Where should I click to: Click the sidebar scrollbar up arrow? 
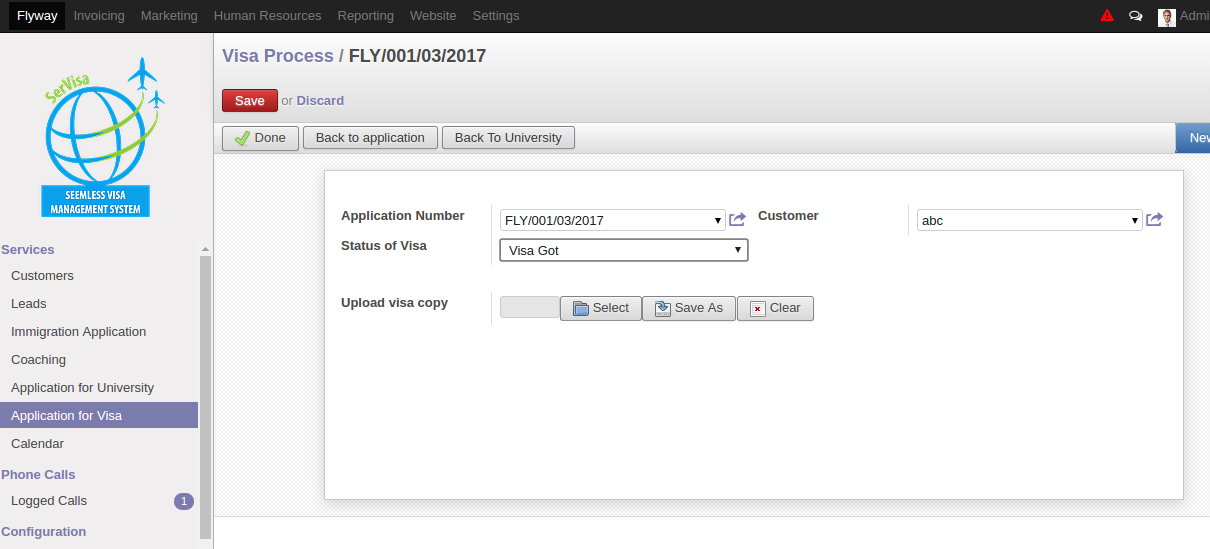click(205, 250)
